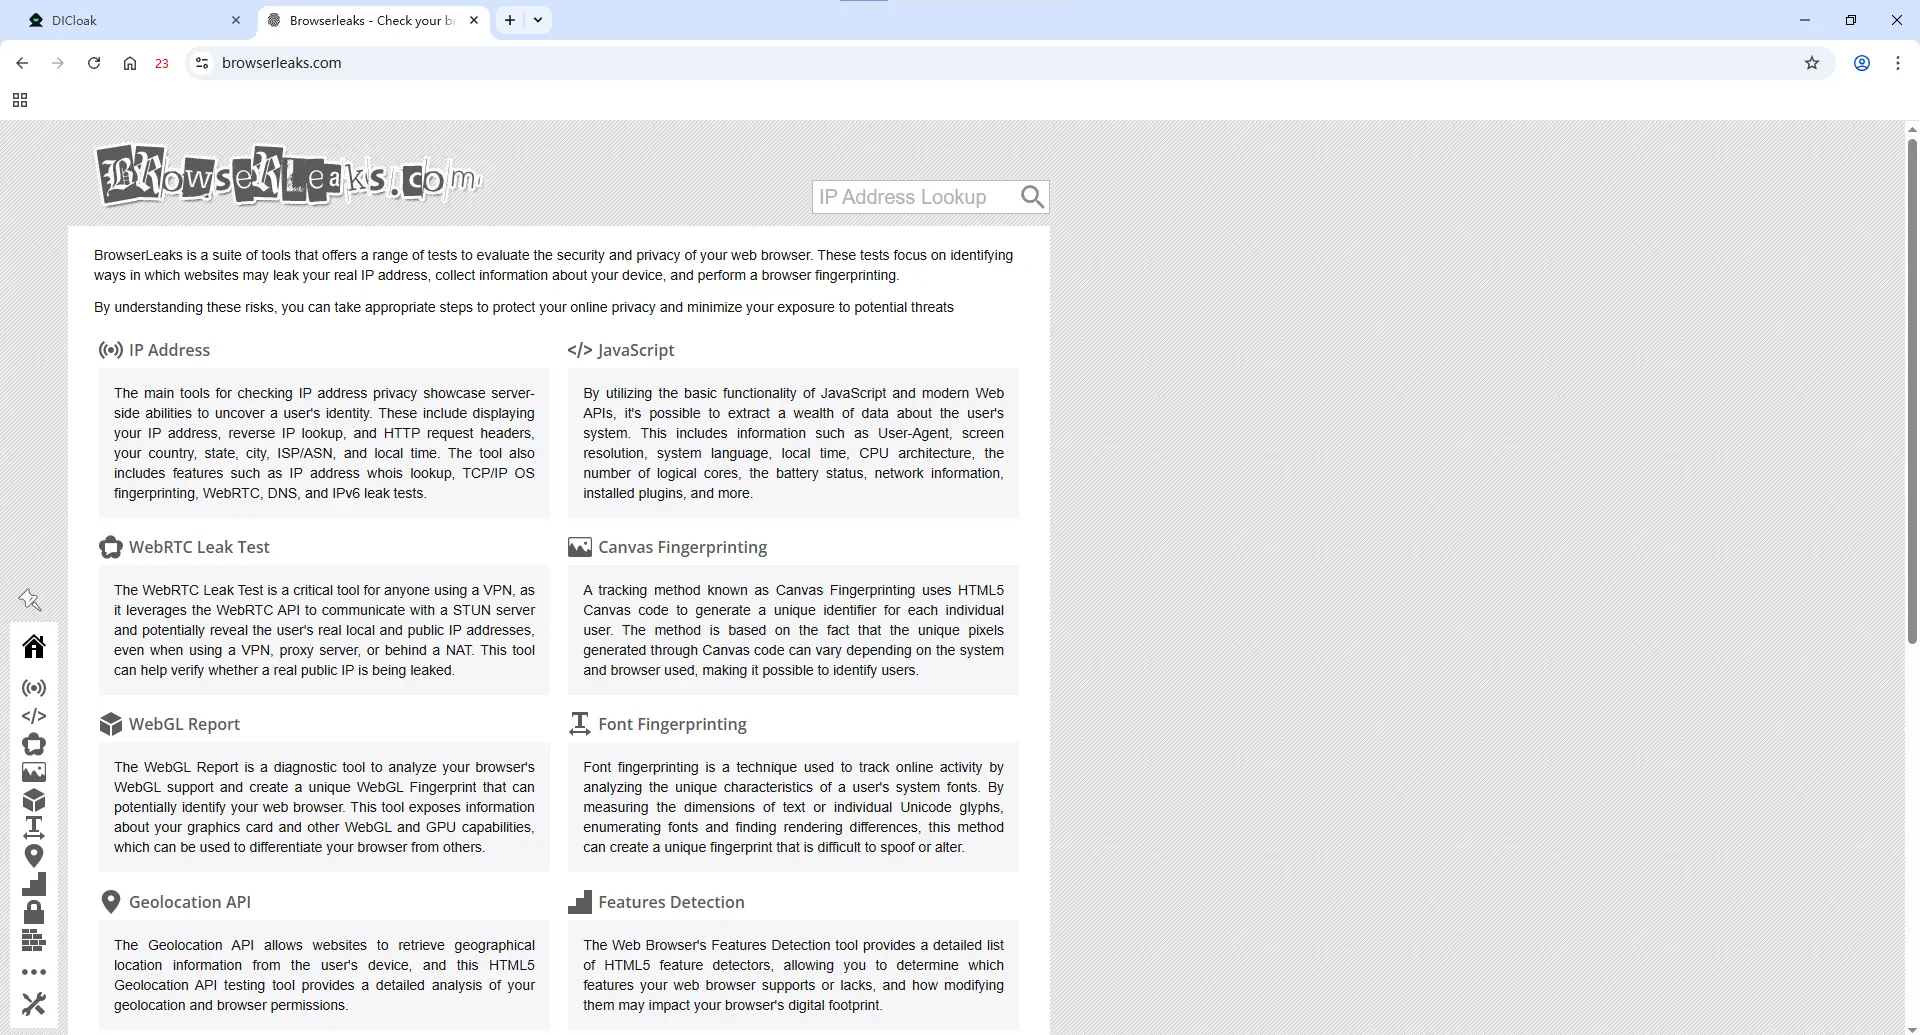
Task: Open the Canvas Fingerprinting heading link
Action: [x=682, y=547]
